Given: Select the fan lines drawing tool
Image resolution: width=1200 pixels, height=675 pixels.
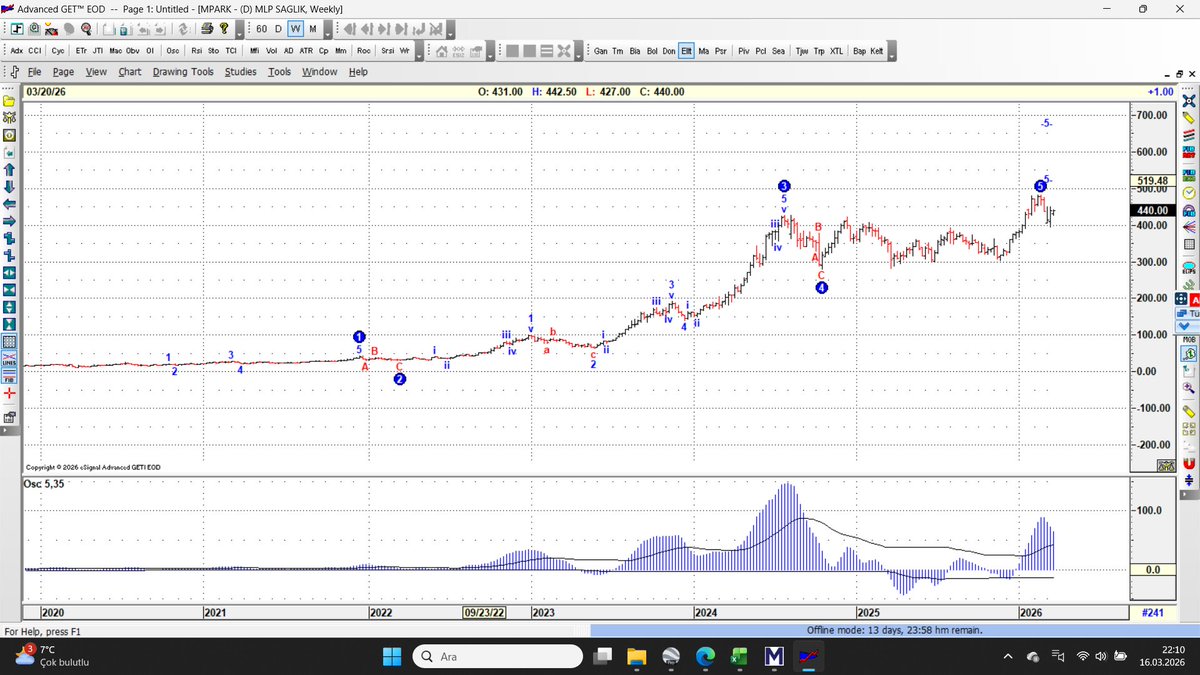Looking at the screenshot, I should pyautogui.click(x=1189, y=227).
